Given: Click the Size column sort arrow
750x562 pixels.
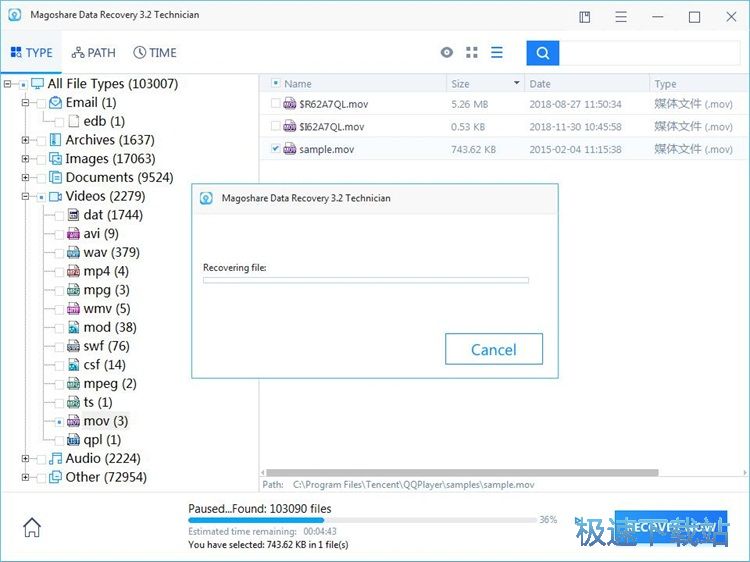Looking at the screenshot, I should (x=517, y=83).
